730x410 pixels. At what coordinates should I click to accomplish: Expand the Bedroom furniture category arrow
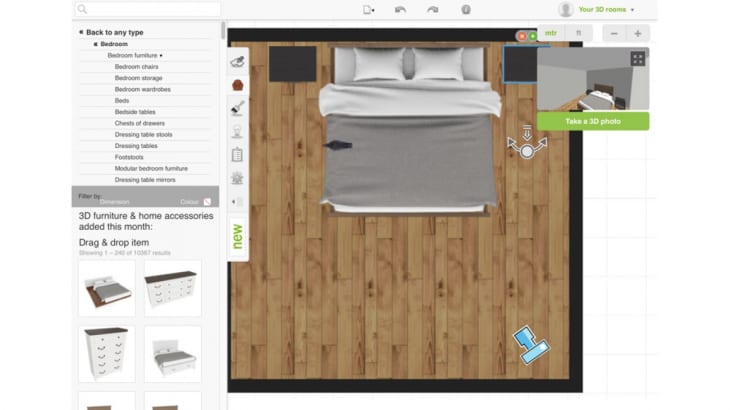pos(162,55)
